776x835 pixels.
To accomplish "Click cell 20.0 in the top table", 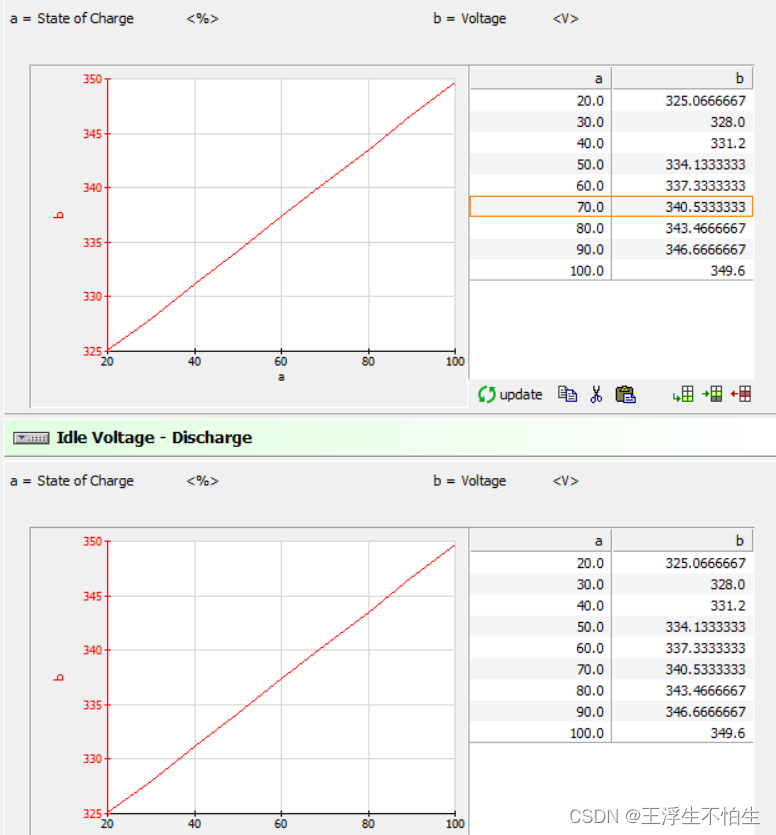I will pos(541,101).
